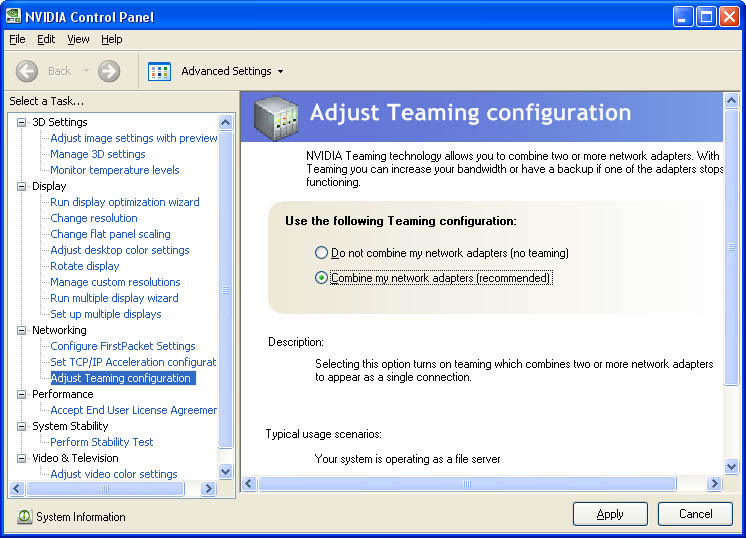Click the main pane vertical scrollbar thumb
The width and height of the screenshot is (746, 538).
point(731,247)
